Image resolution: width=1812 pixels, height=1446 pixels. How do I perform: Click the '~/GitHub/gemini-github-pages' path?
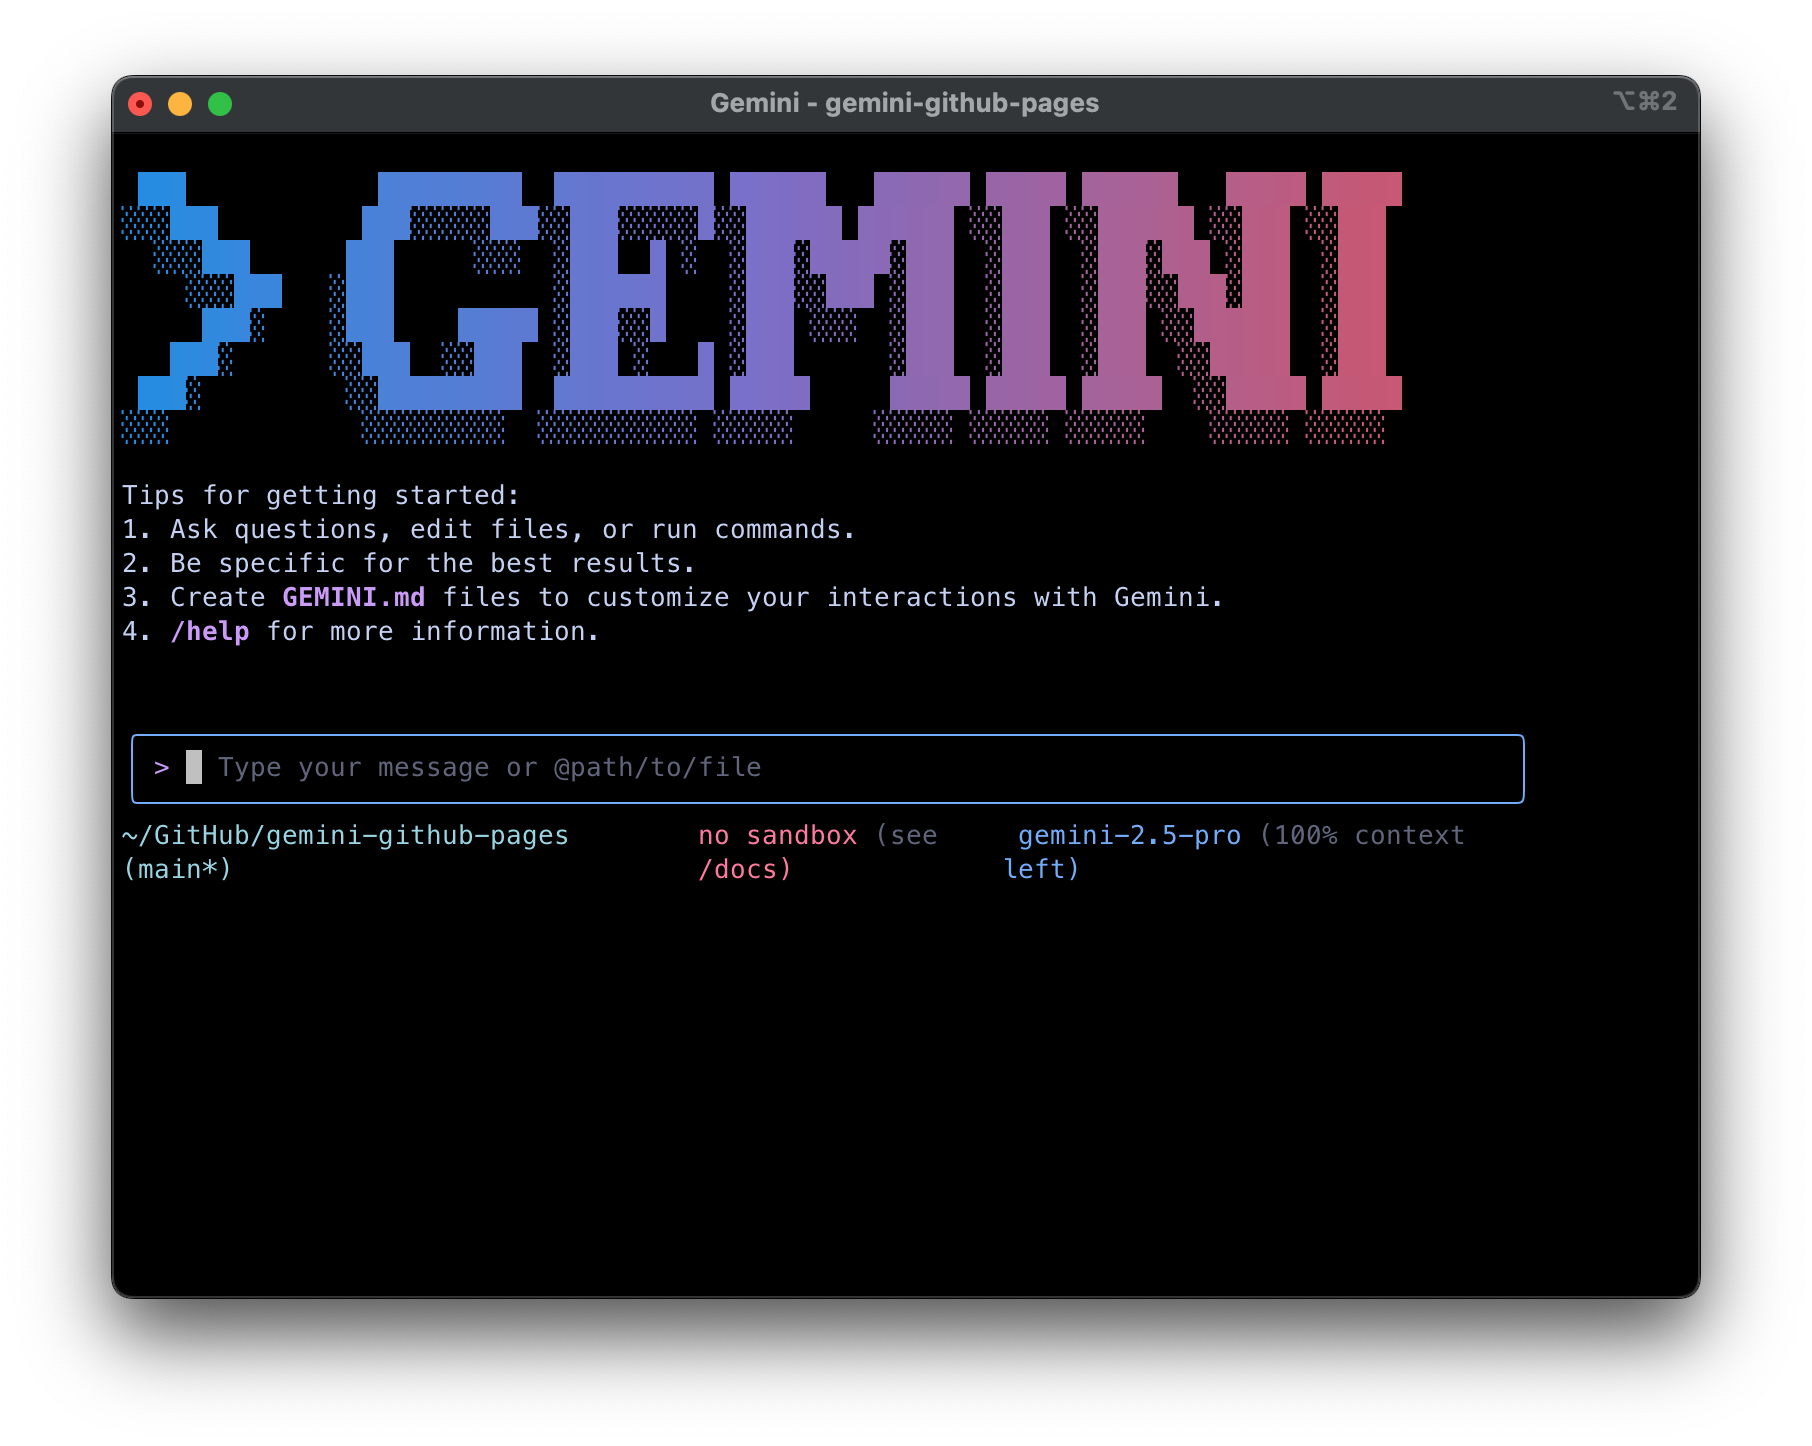point(345,835)
